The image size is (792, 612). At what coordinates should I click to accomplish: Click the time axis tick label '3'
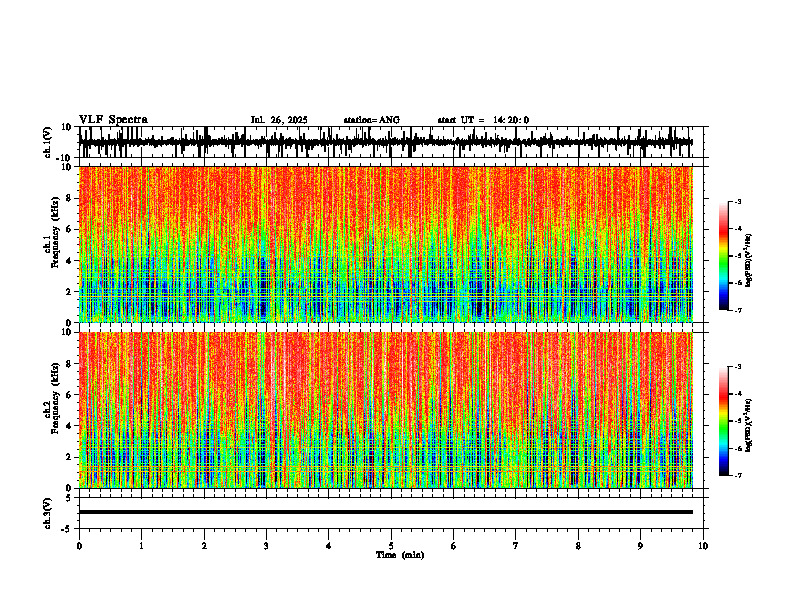(x=266, y=546)
